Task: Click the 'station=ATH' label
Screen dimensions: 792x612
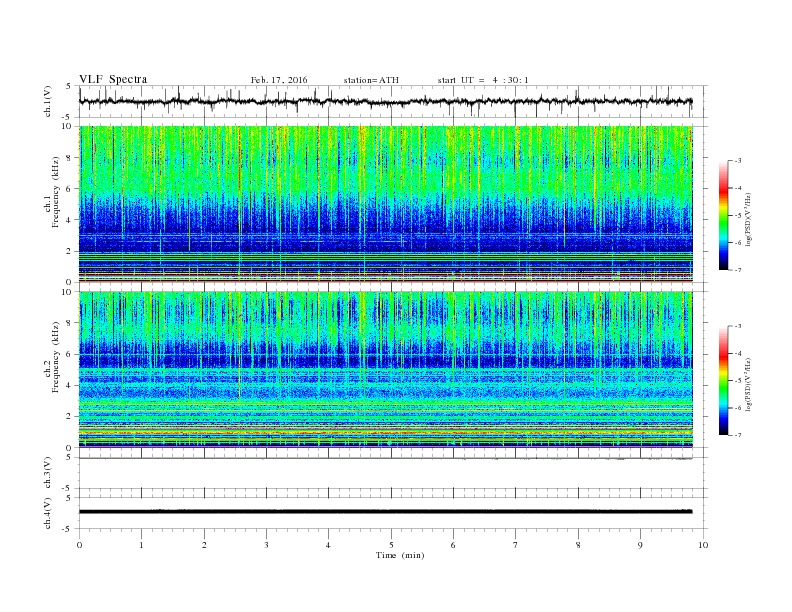Action: point(371,80)
